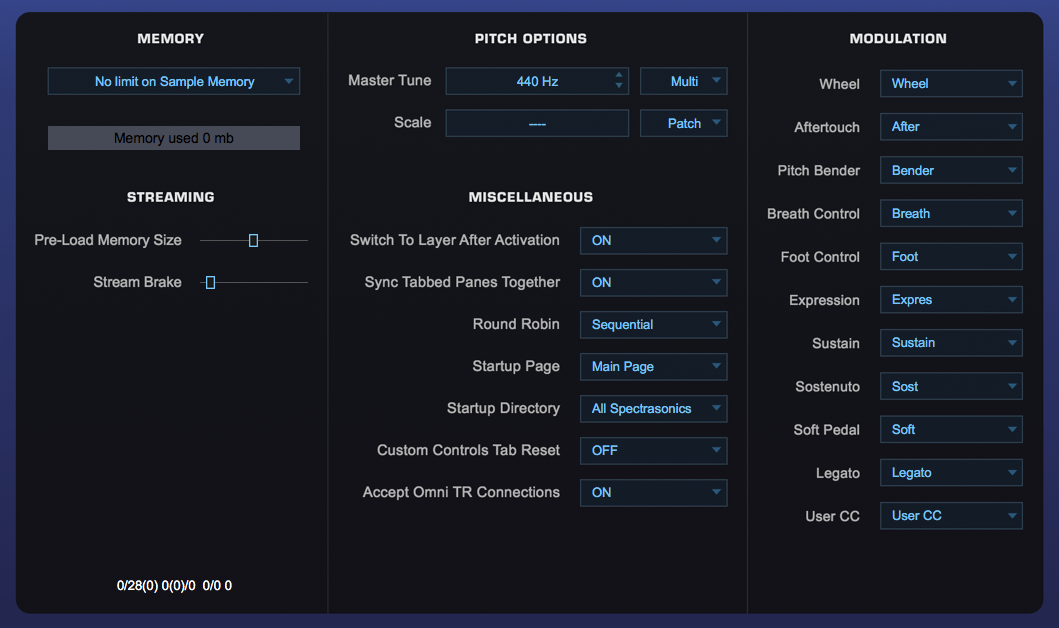Open Accept Omni TR Connections dropdown
Screen dimensions: 1059x628
point(653,492)
